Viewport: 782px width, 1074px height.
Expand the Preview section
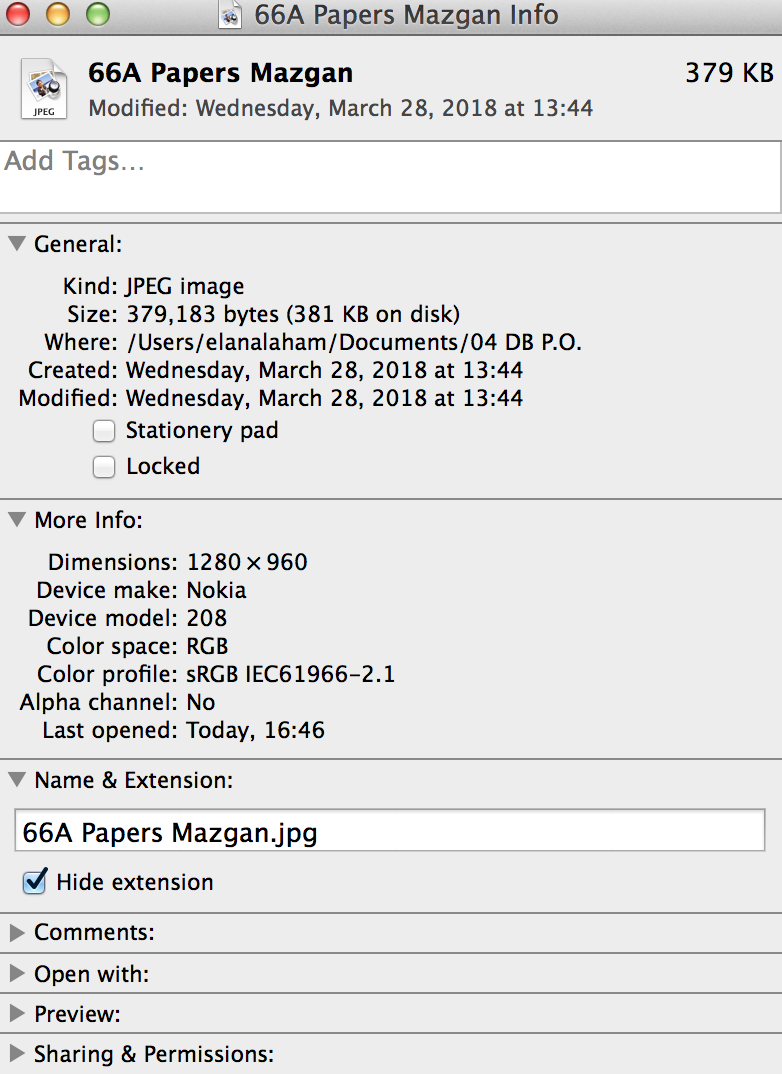pos(17,1013)
